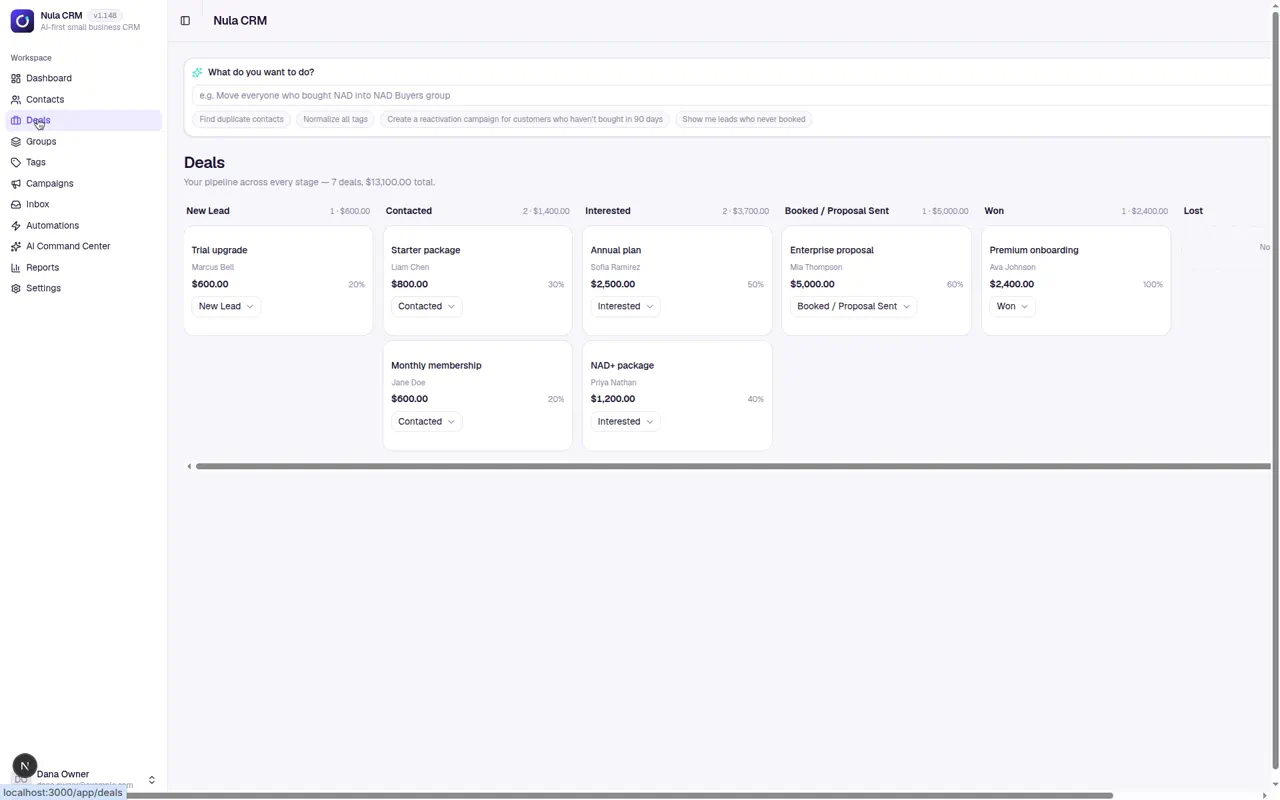Click the 'Lost' column header
Screen dimensions: 1280x800
(x=1193, y=211)
